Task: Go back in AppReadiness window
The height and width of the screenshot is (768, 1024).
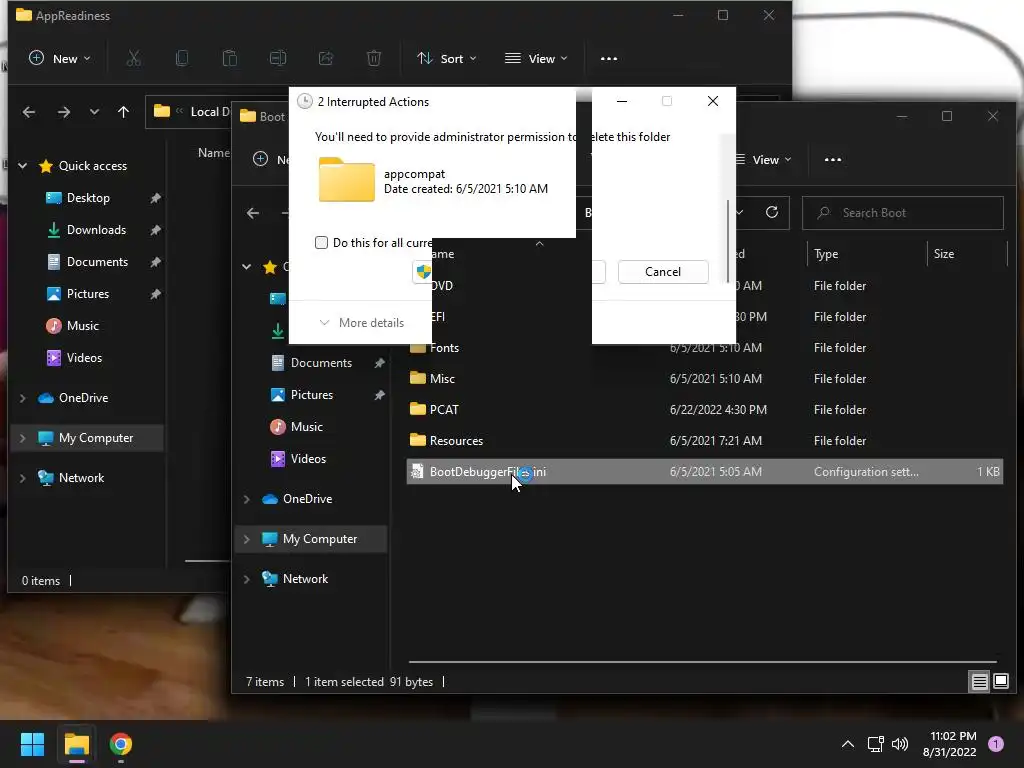Action: pyautogui.click(x=29, y=112)
